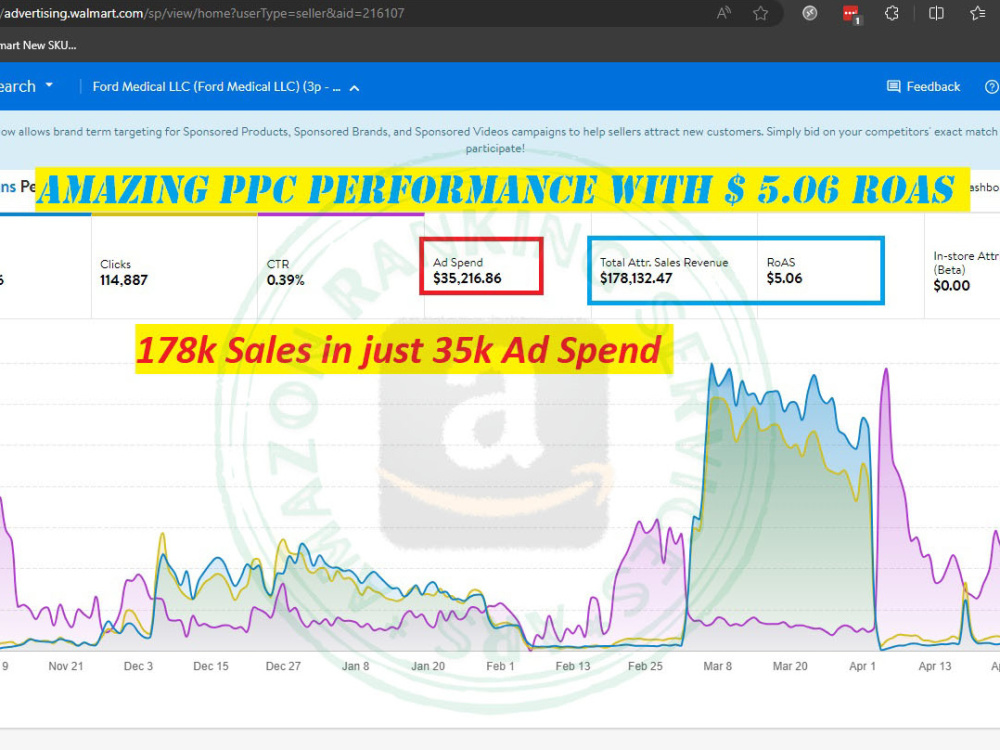
Task: Click the split screen icon in the browser toolbar
Action: click(935, 13)
